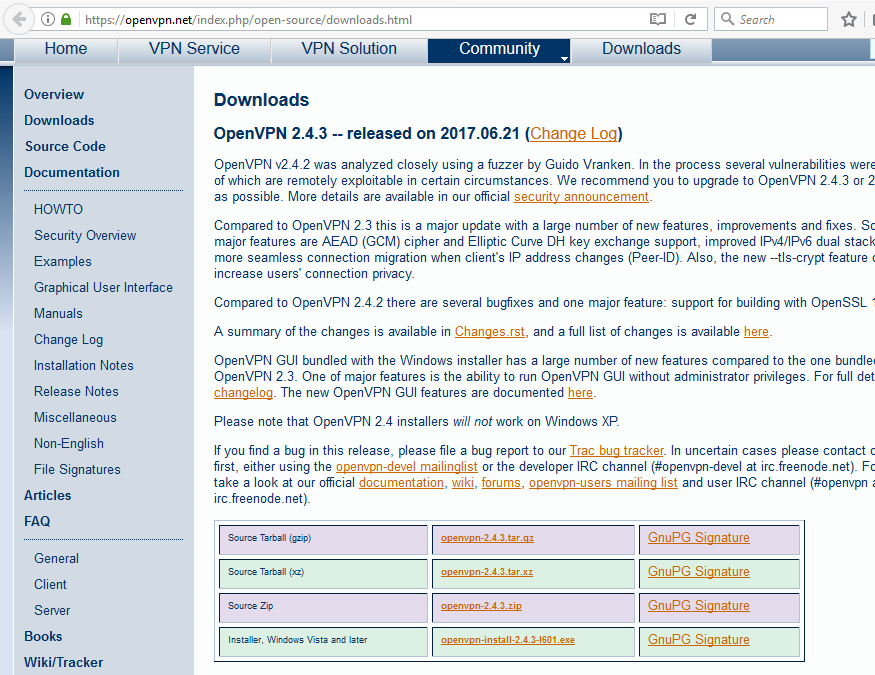The height and width of the screenshot is (675, 875).
Task: Open the Trac bug tracker link
Action: pos(617,451)
